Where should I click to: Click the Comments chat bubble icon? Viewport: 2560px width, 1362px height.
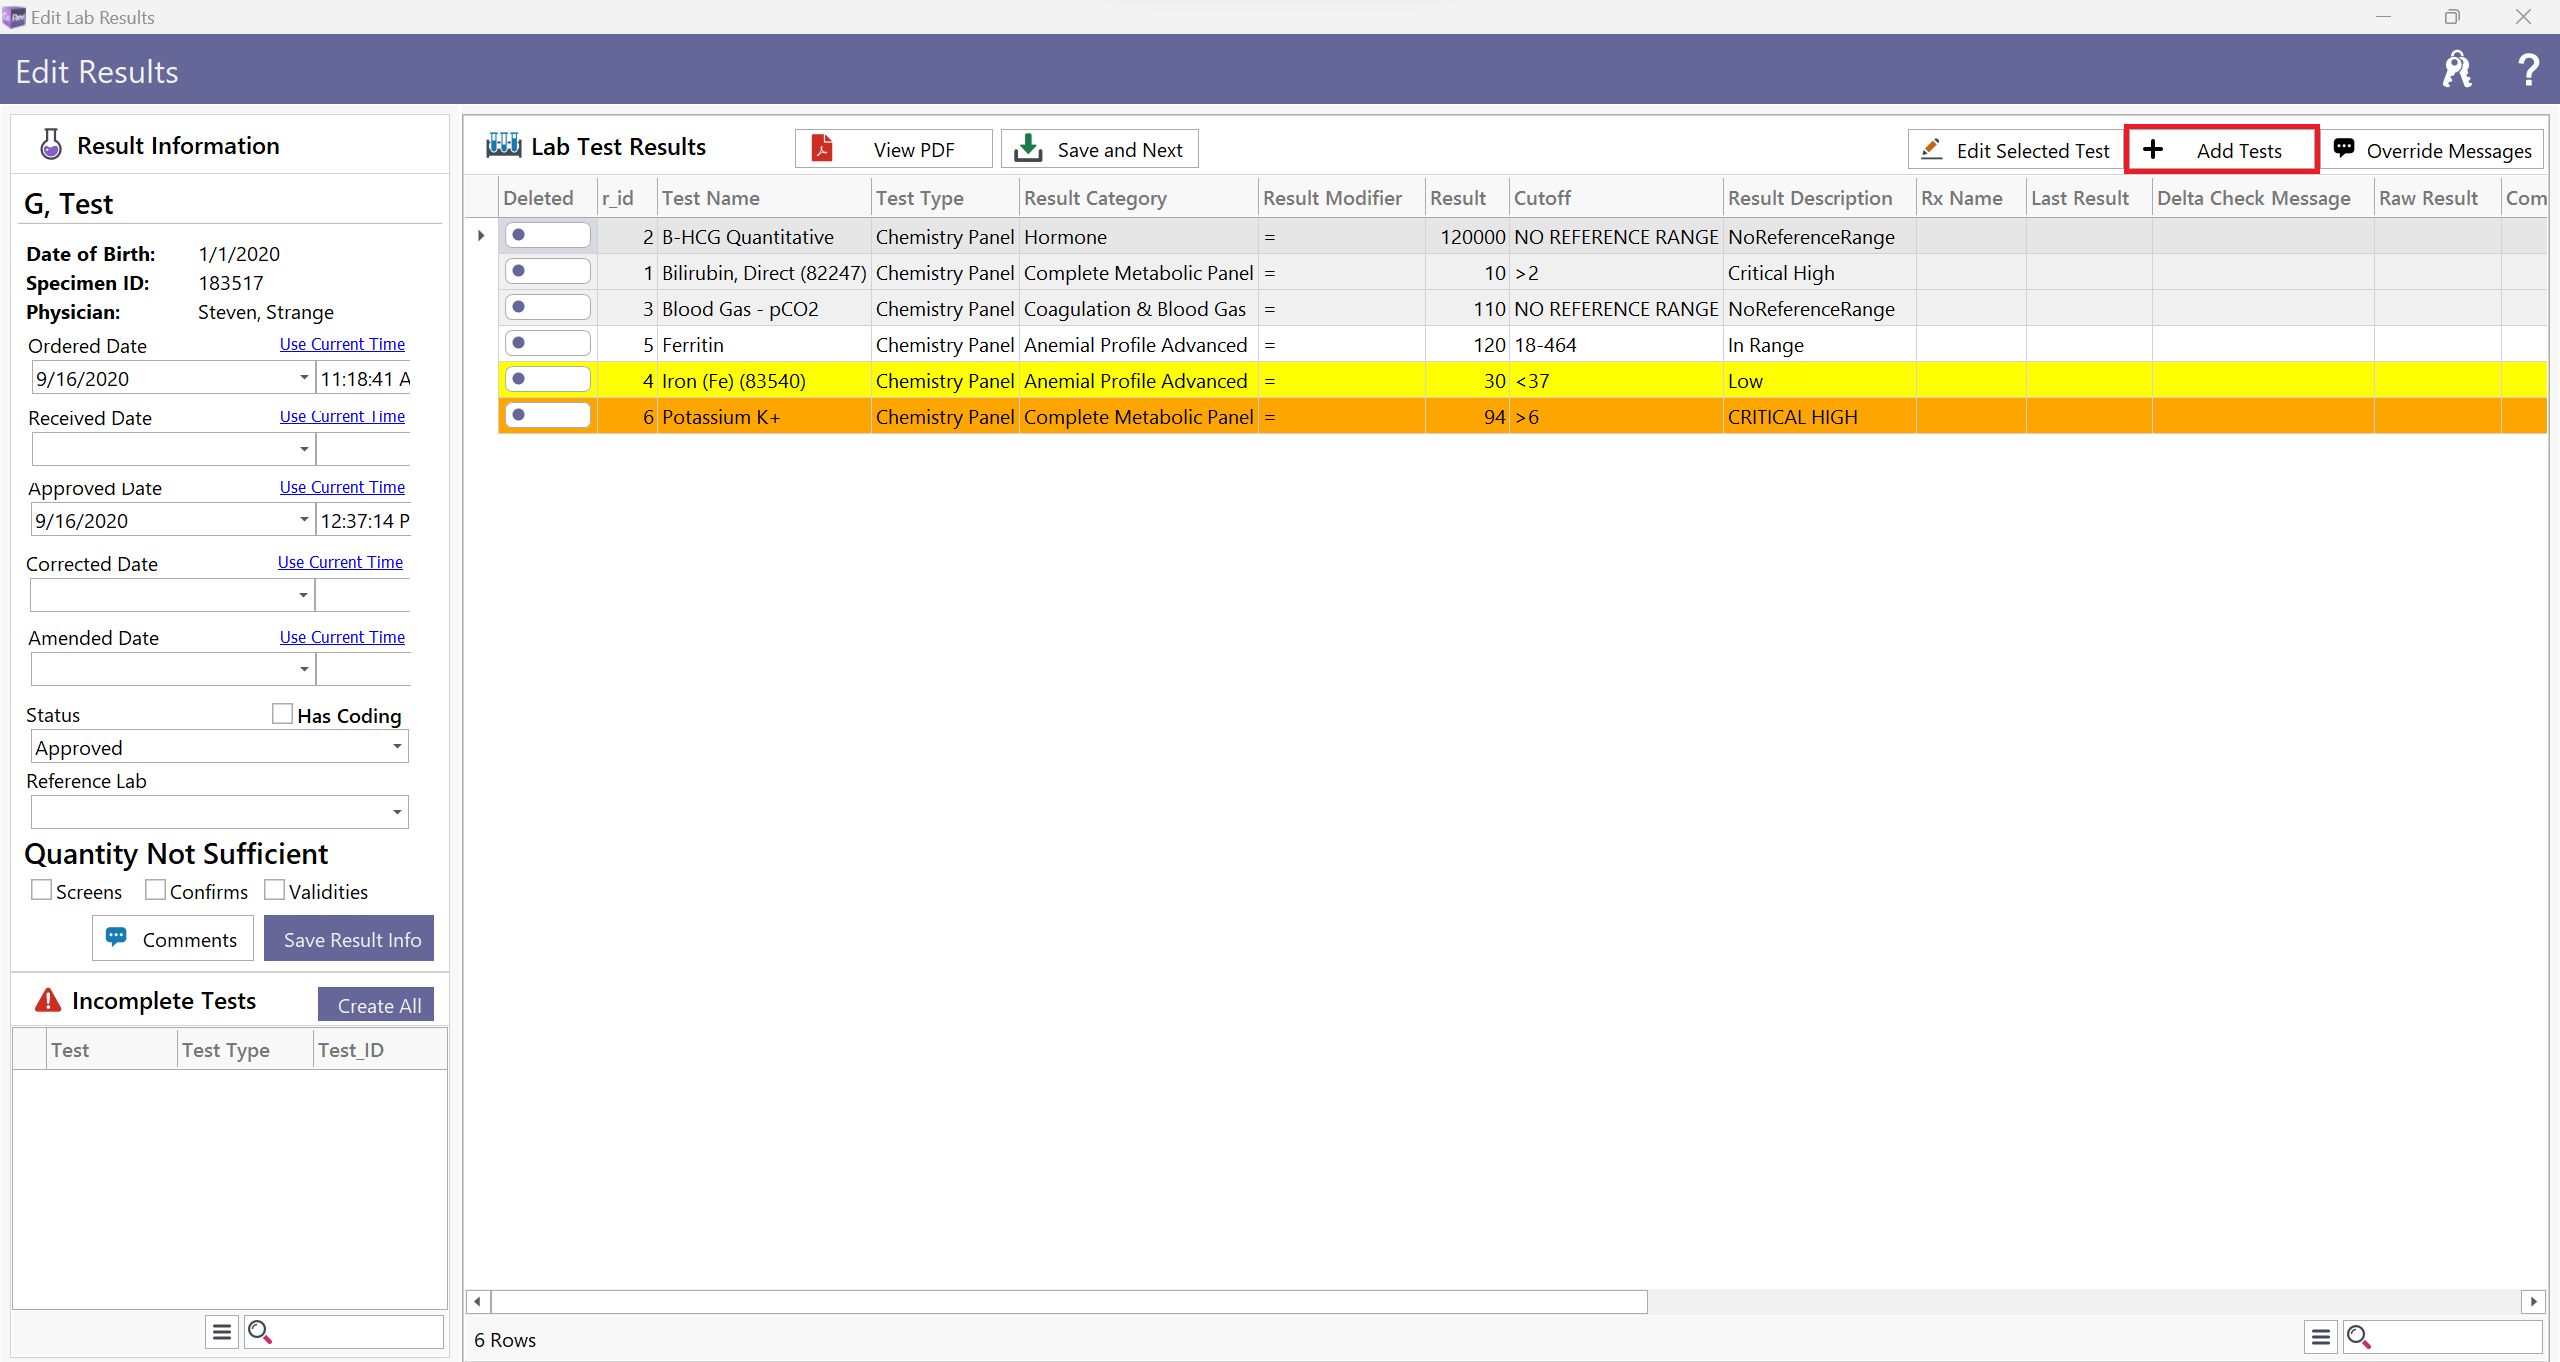pos(117,938)
